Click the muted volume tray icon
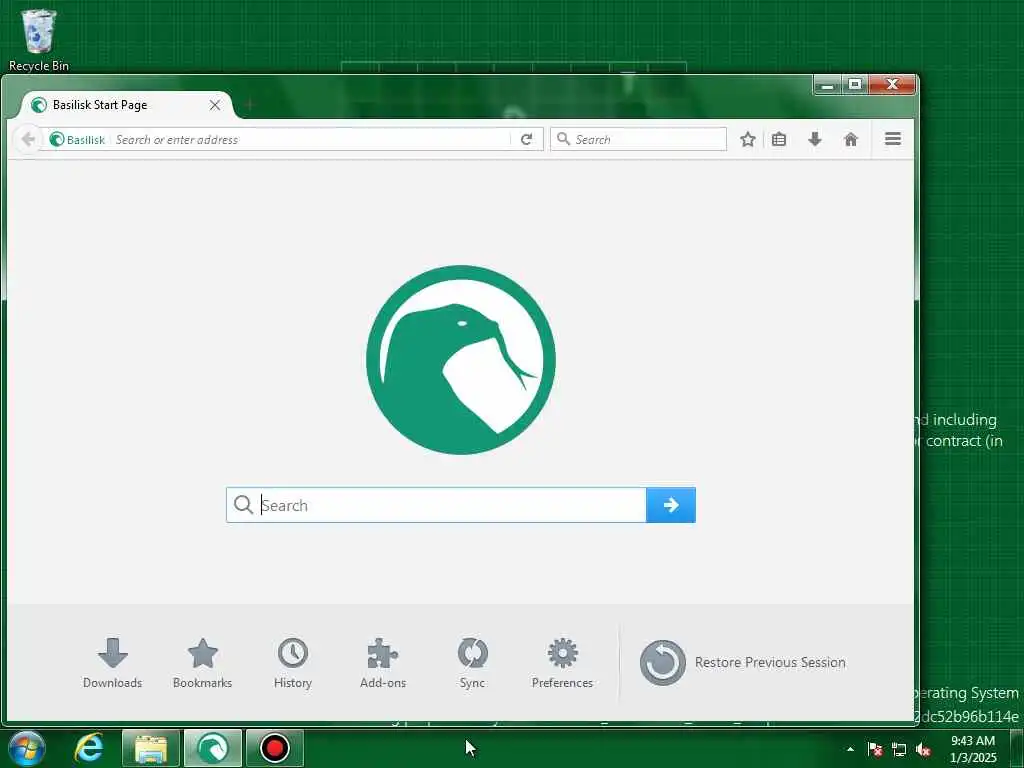 923,749
